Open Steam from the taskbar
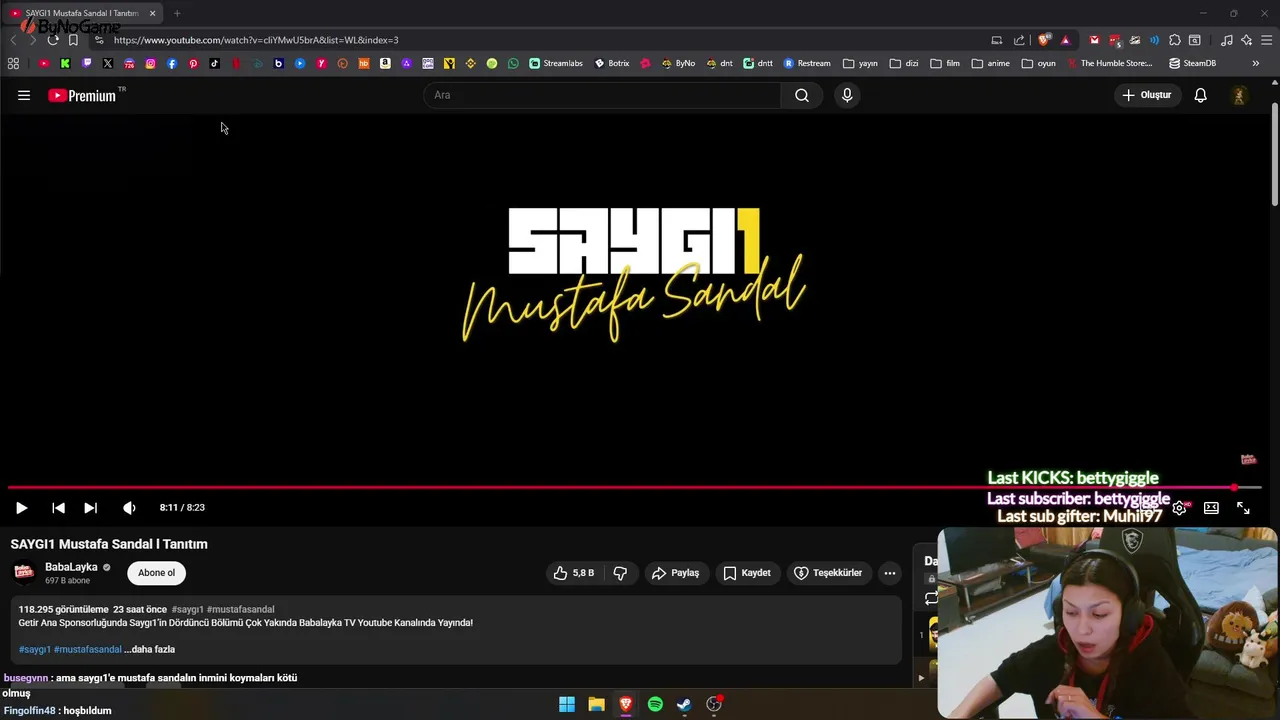 (684, 704)
